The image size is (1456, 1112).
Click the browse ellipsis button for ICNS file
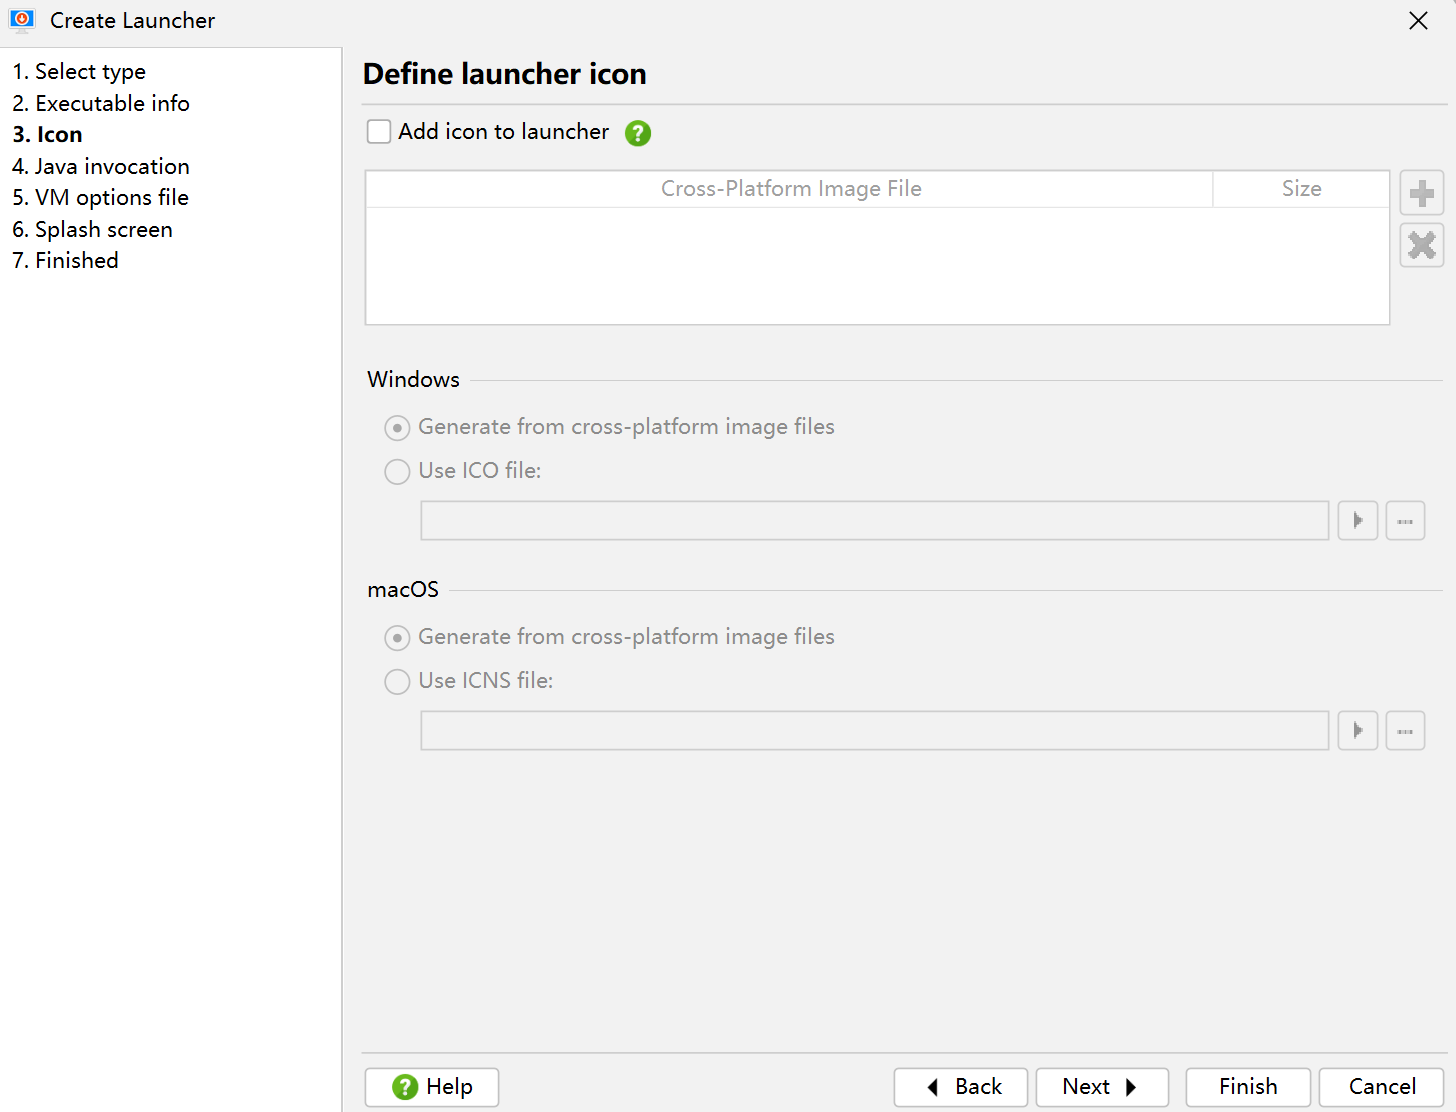pyautogui.click(x=1405, y=731)
